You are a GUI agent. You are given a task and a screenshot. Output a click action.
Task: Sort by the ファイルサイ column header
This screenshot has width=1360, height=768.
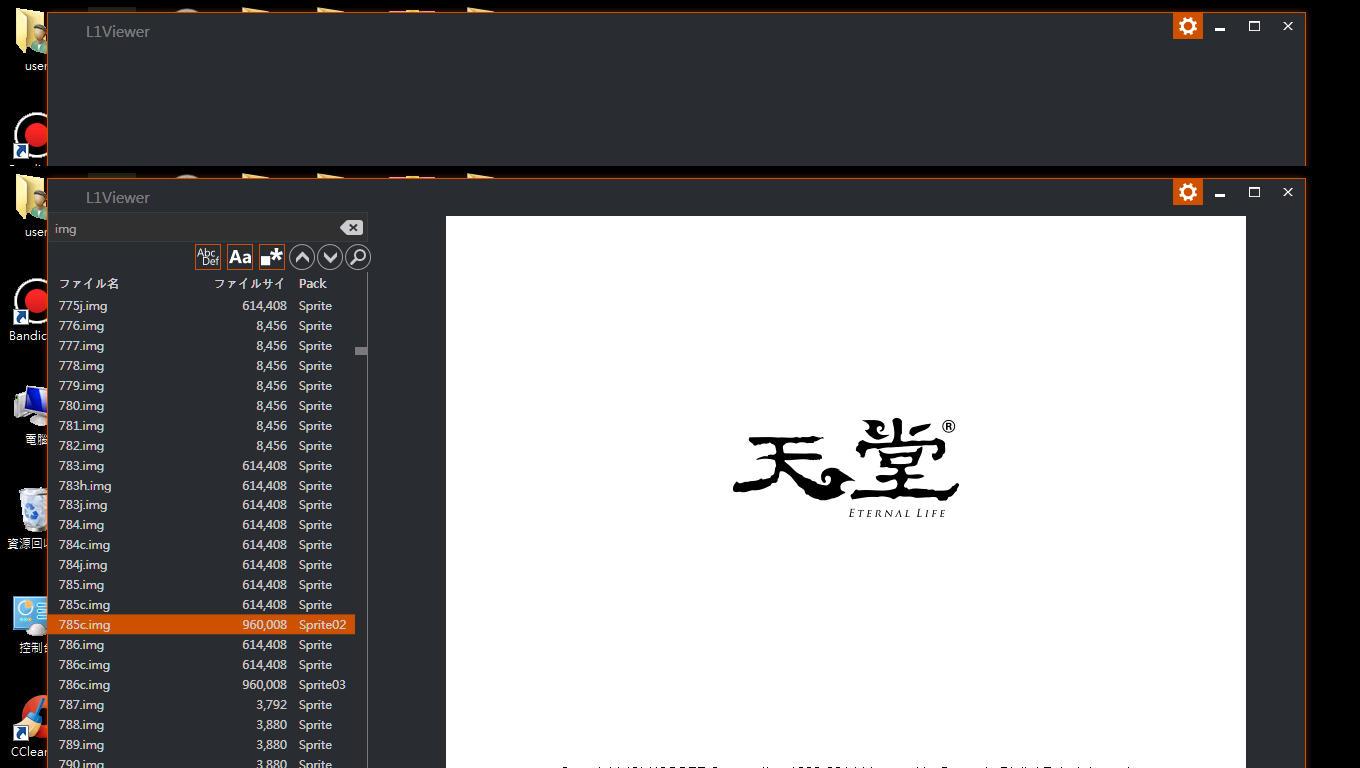(249, 284)
